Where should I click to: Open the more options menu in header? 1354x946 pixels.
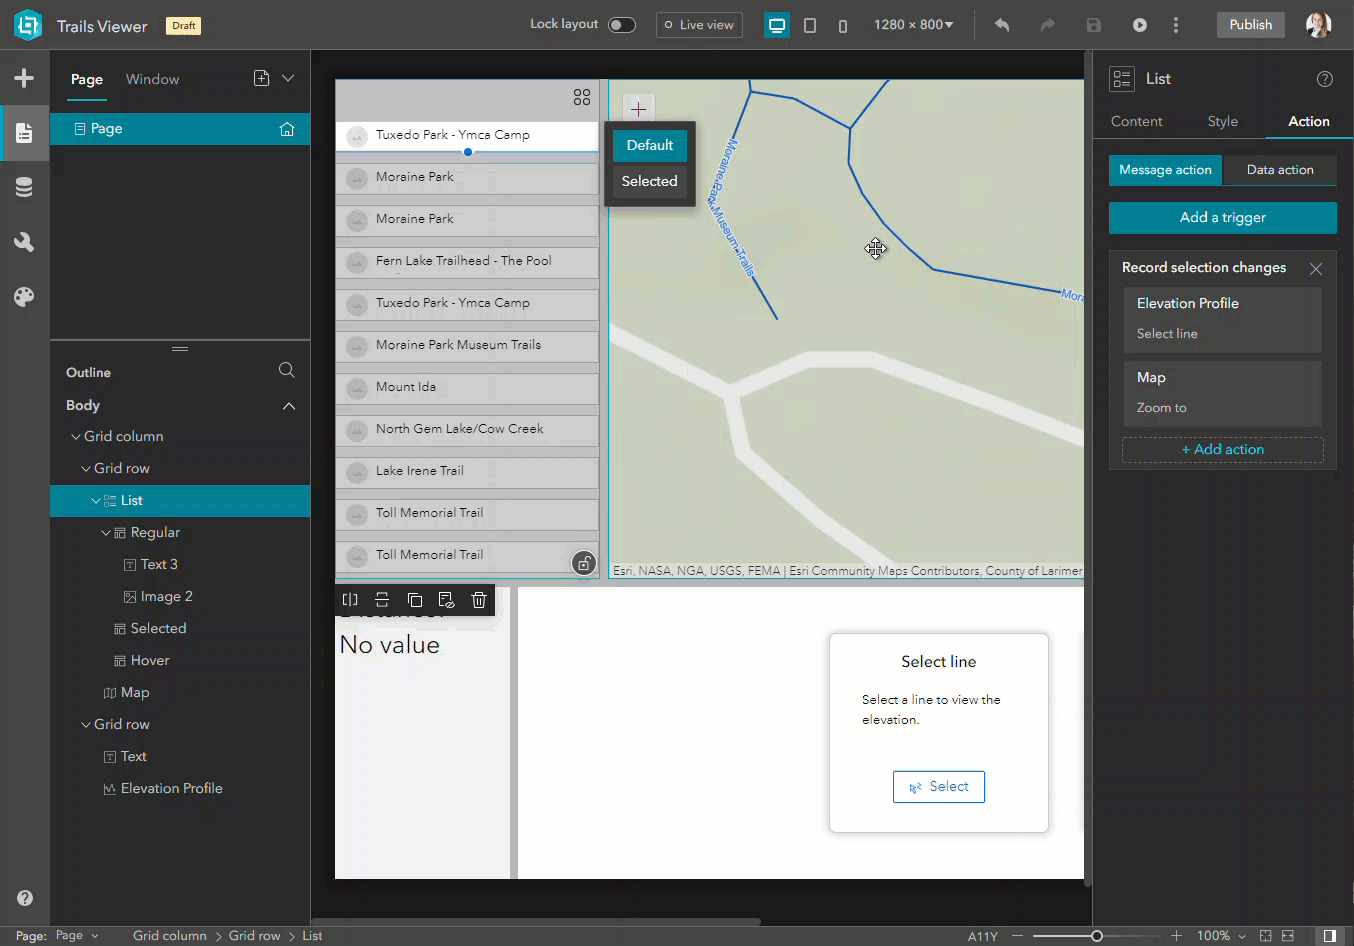coord(1176,25)
